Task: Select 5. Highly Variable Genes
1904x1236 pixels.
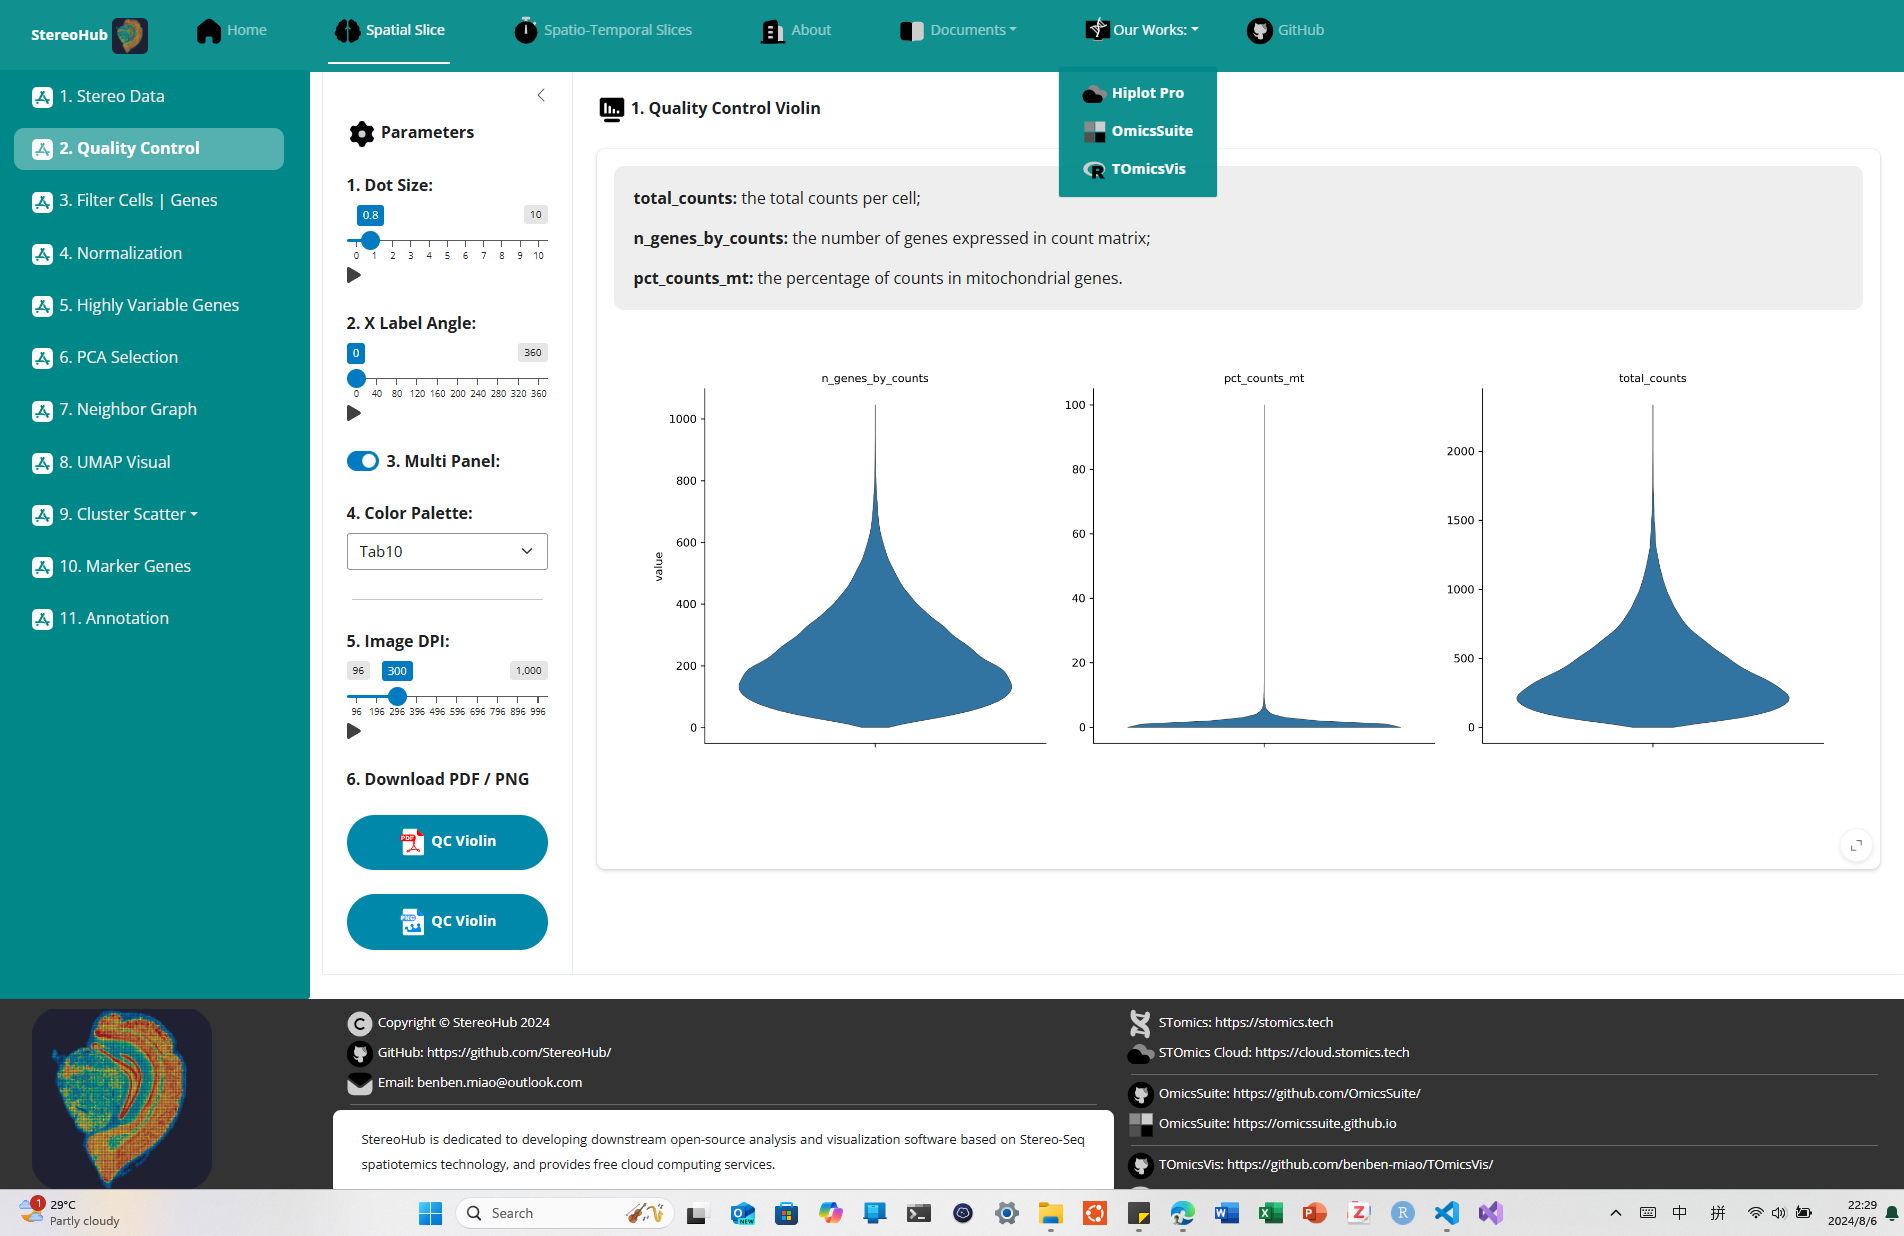Action: tap(148, 306)
